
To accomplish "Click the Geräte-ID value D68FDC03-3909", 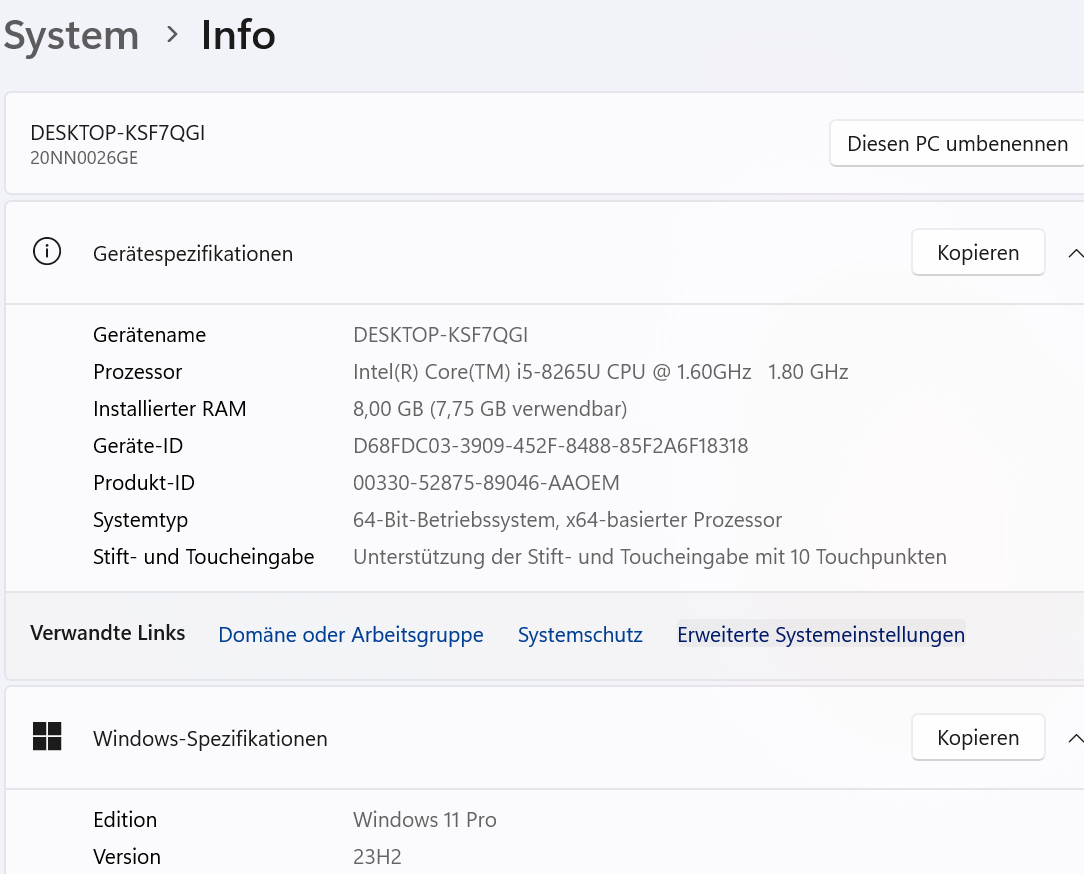I will (x=550, y=445).
